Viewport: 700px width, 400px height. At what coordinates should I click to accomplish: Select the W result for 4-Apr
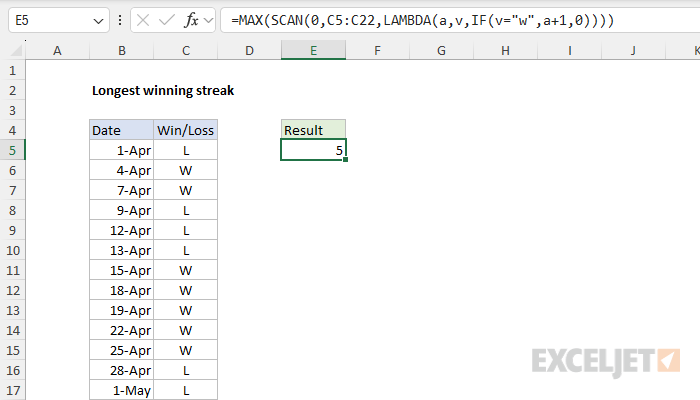pos(186,171)
